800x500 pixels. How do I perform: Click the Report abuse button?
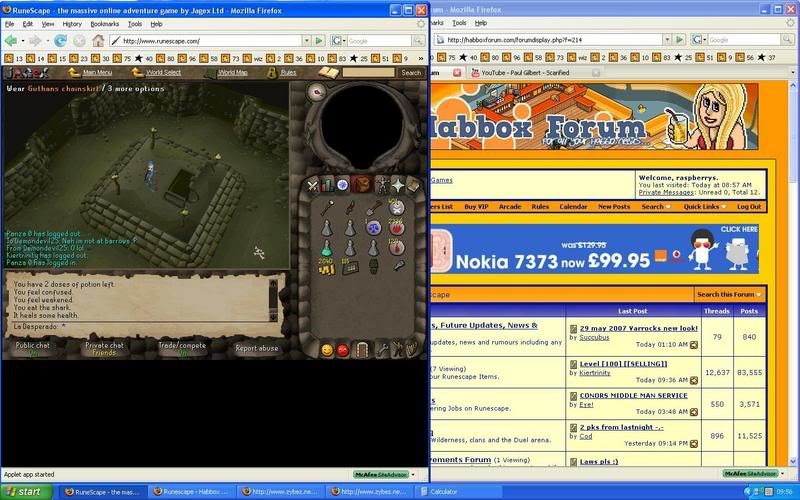tap(257, 348)
